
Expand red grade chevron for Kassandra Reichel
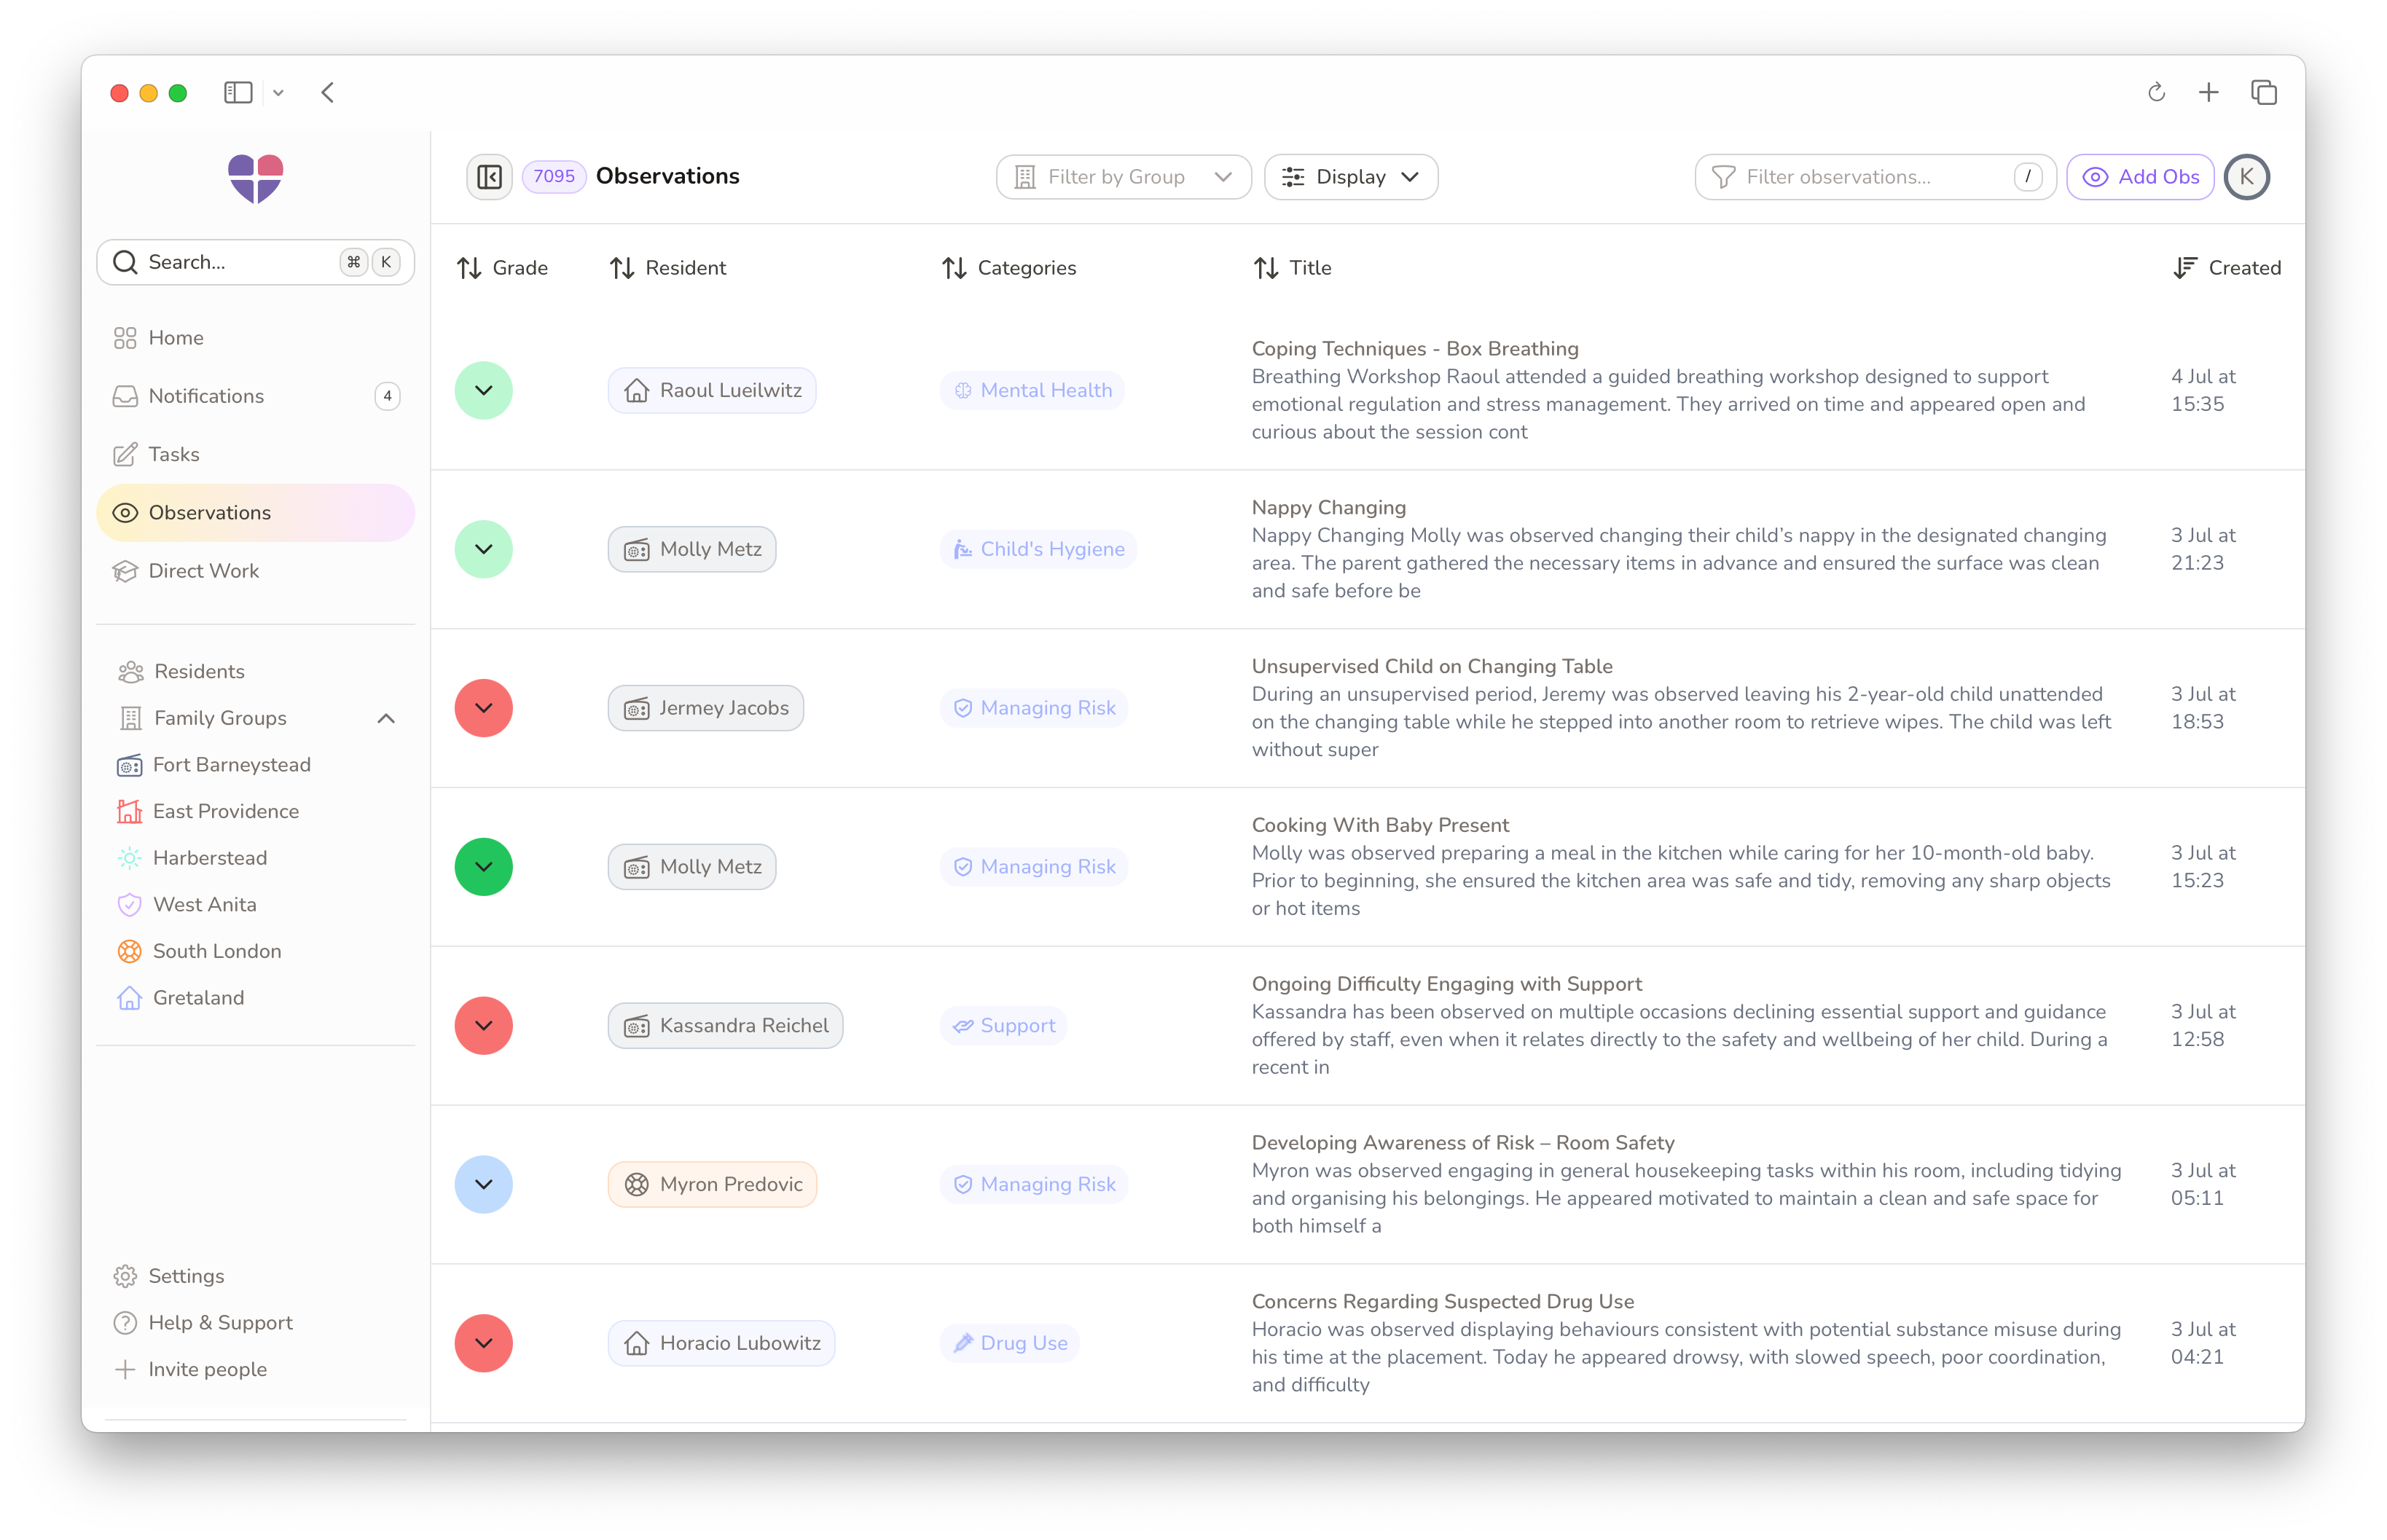pyautogui.click(x=484, y=1025)
